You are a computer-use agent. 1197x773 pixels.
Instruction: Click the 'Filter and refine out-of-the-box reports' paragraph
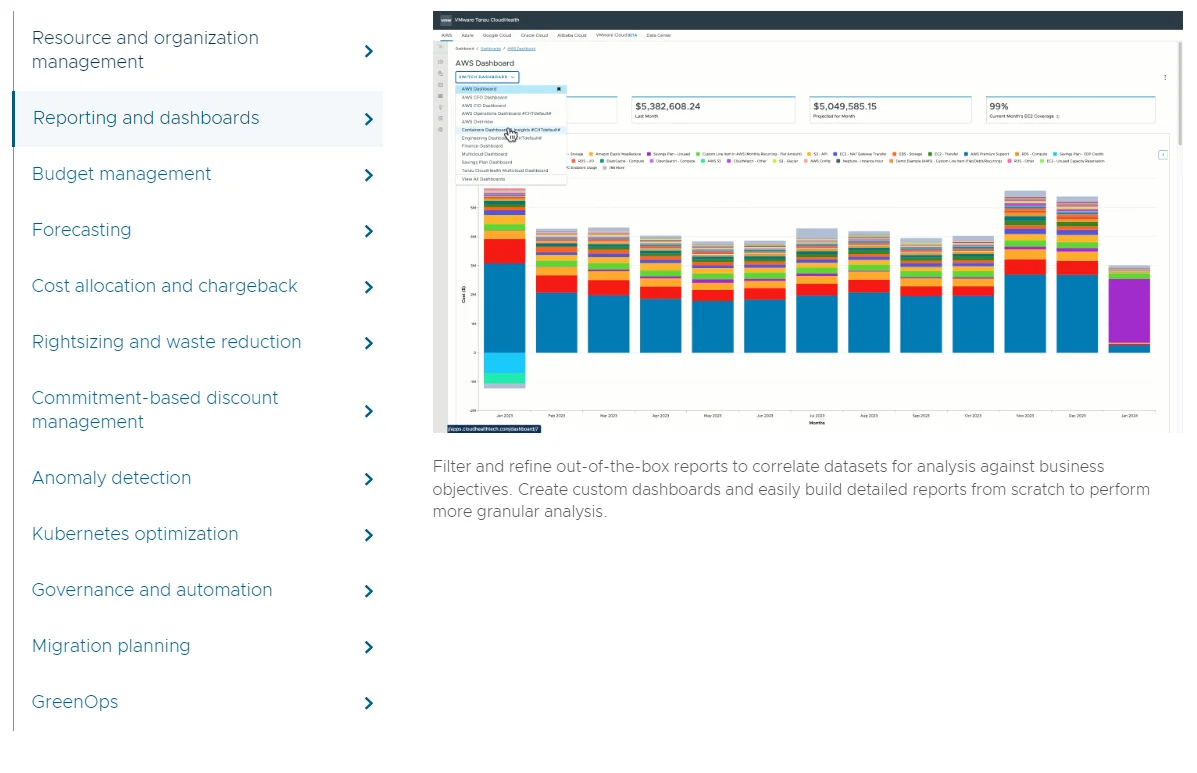pyautogui.click(x=792, y=489)
